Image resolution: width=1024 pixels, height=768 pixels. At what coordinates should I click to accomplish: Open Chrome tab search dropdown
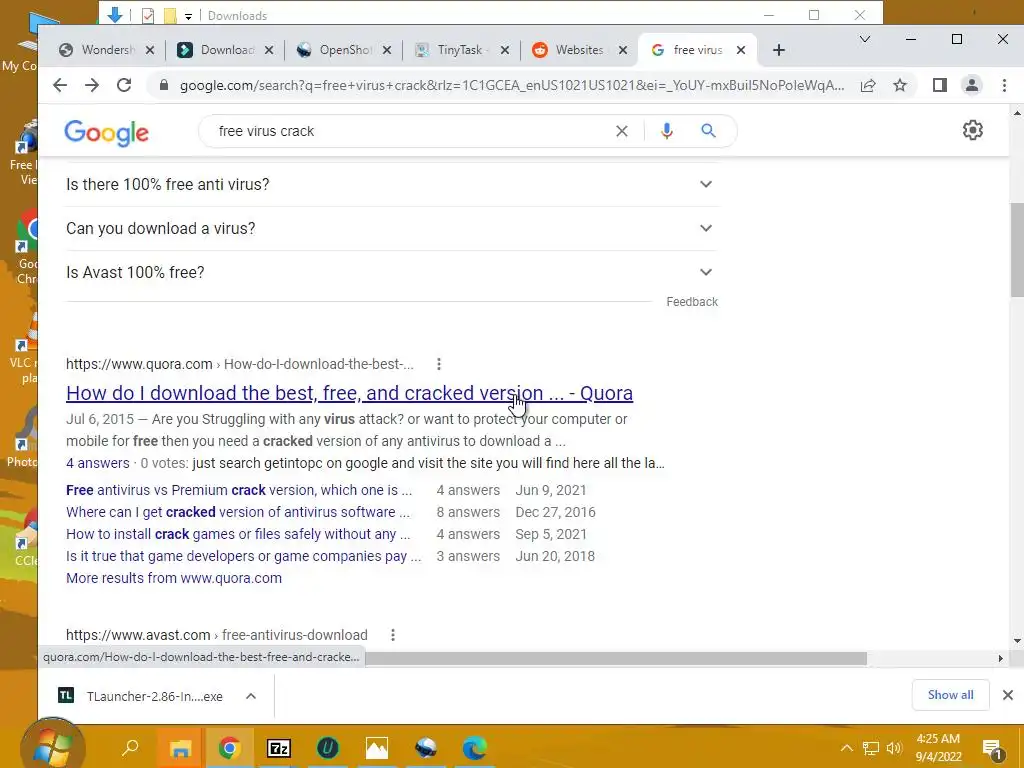865,39
